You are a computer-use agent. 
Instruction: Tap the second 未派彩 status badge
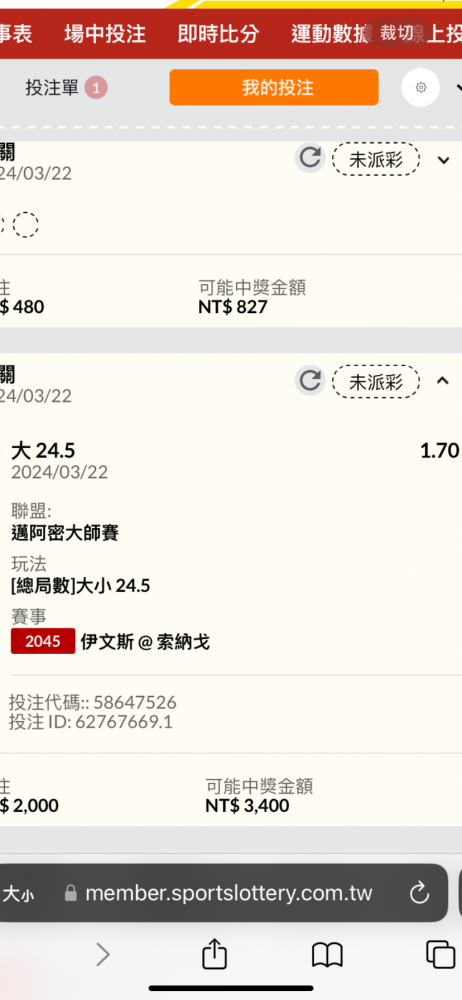click(376, 382)
